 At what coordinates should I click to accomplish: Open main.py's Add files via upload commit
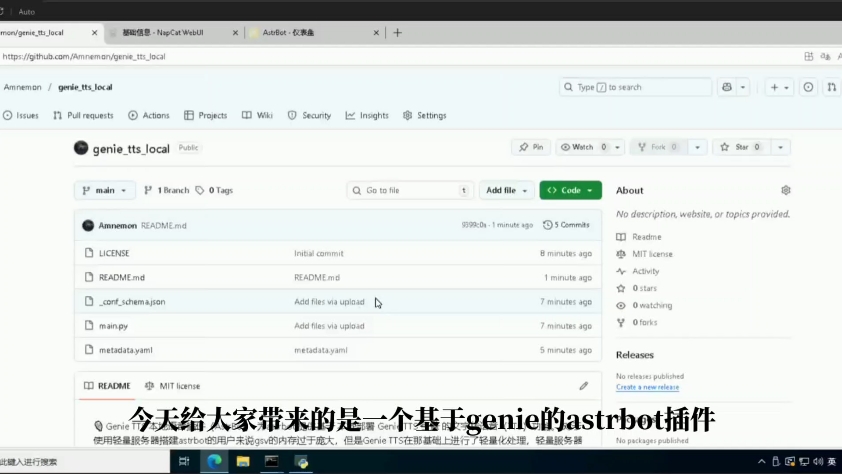coord(329,326)
